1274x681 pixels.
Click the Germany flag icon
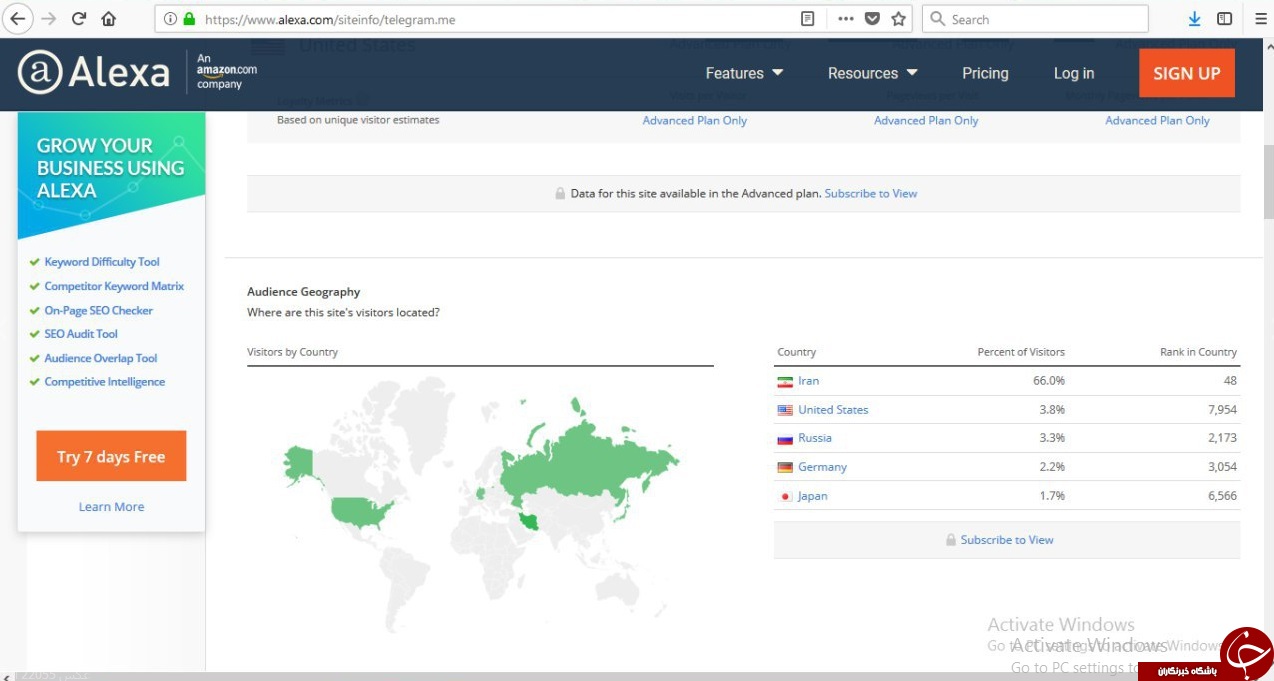[785, 467]
